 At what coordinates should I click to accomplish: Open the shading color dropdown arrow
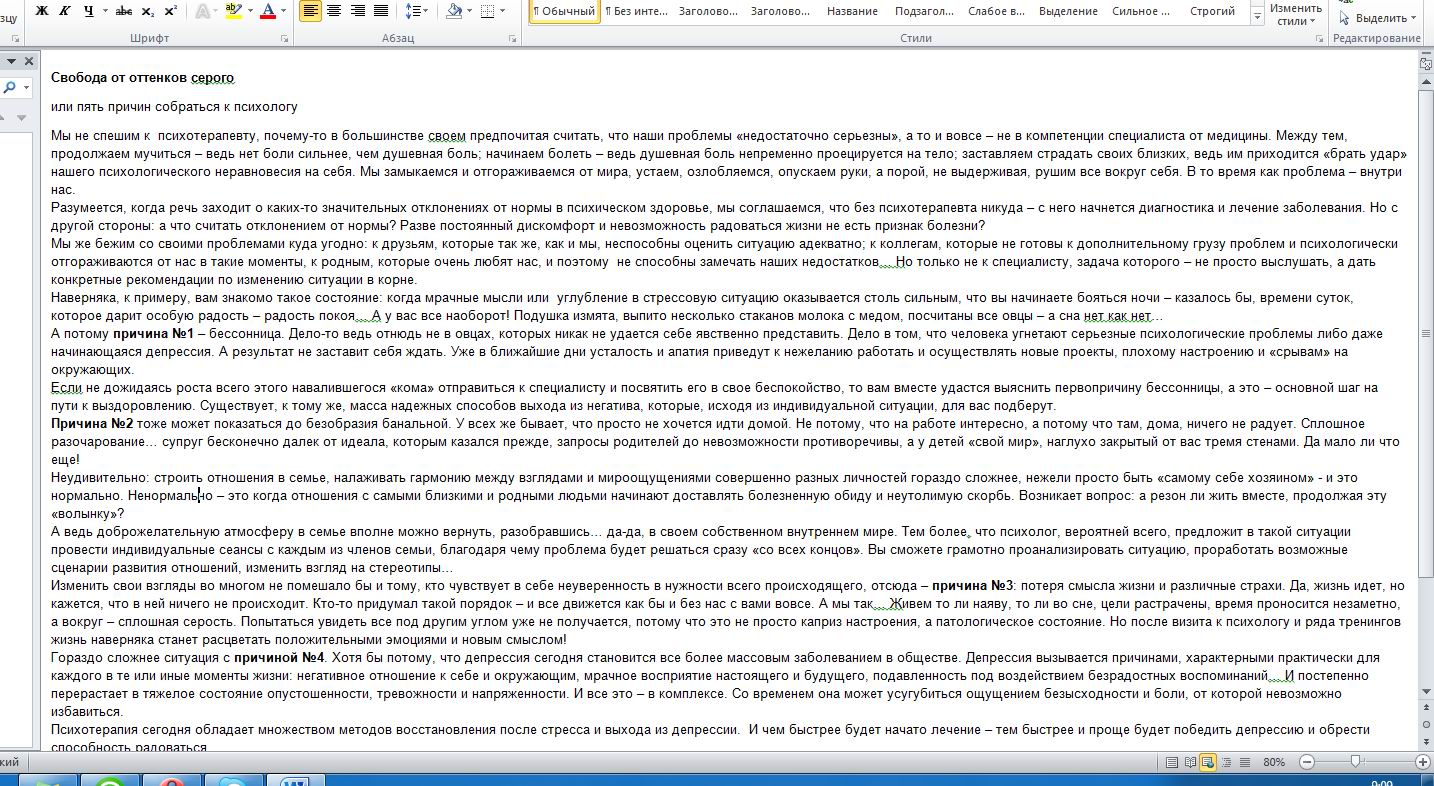click(x=470, y=11)
